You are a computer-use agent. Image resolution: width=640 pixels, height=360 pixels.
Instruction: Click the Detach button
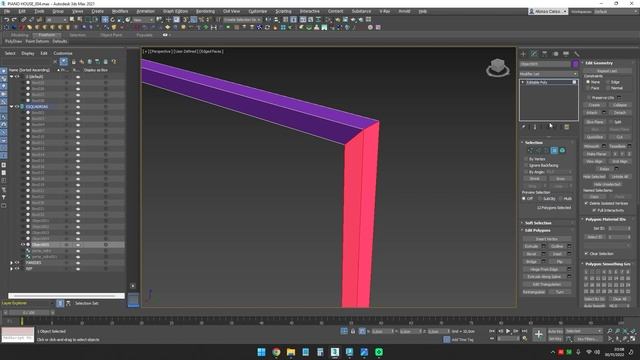tap(620, 113)
